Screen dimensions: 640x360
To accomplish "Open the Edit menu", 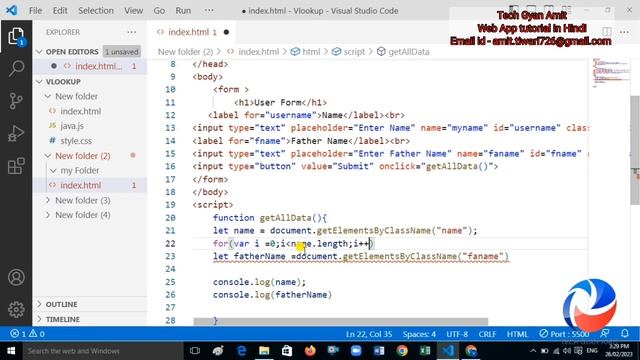I will [60, 11].
